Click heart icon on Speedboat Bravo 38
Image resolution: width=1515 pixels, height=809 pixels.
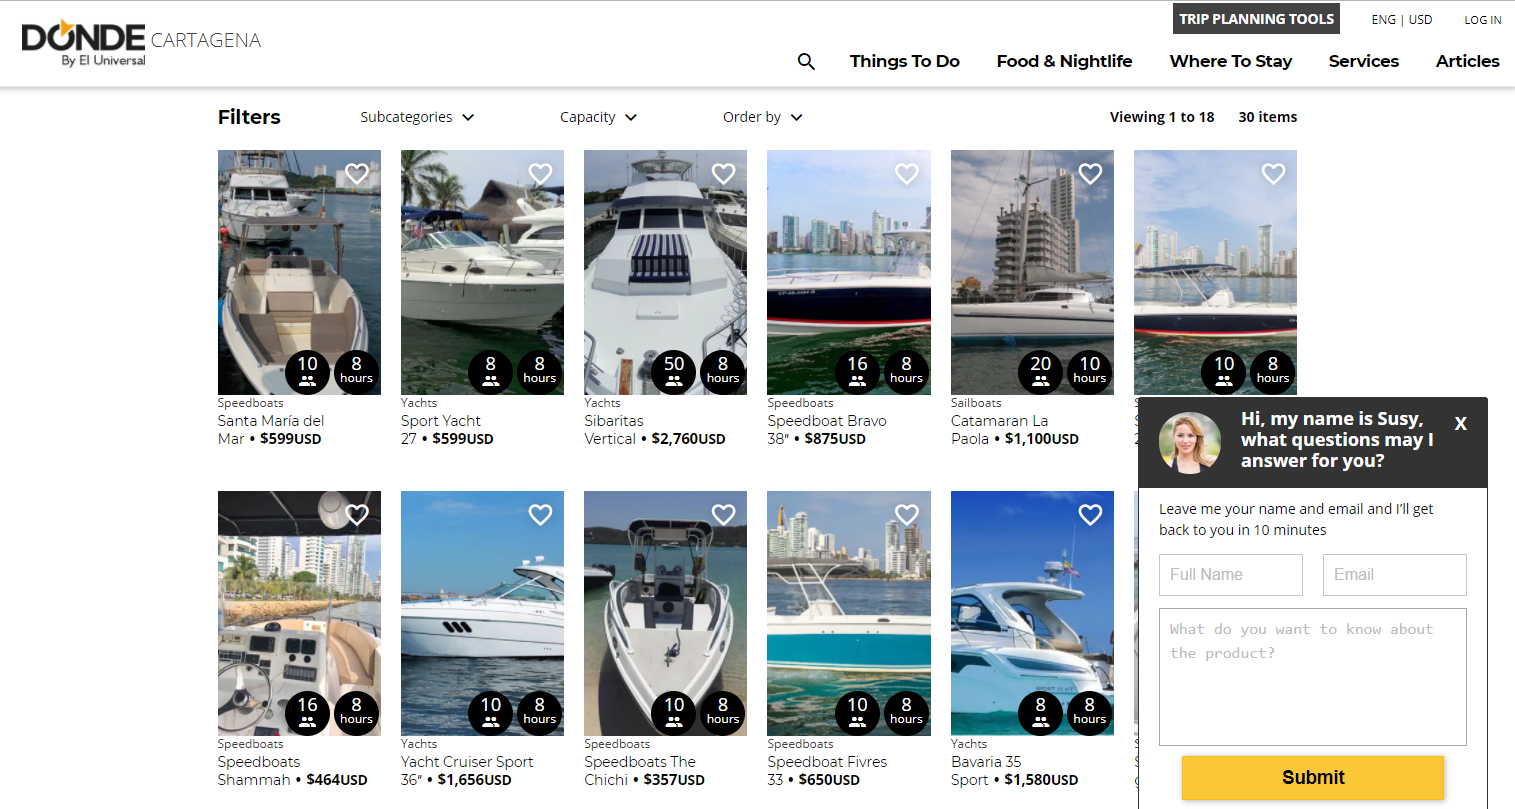coord(906,174)
